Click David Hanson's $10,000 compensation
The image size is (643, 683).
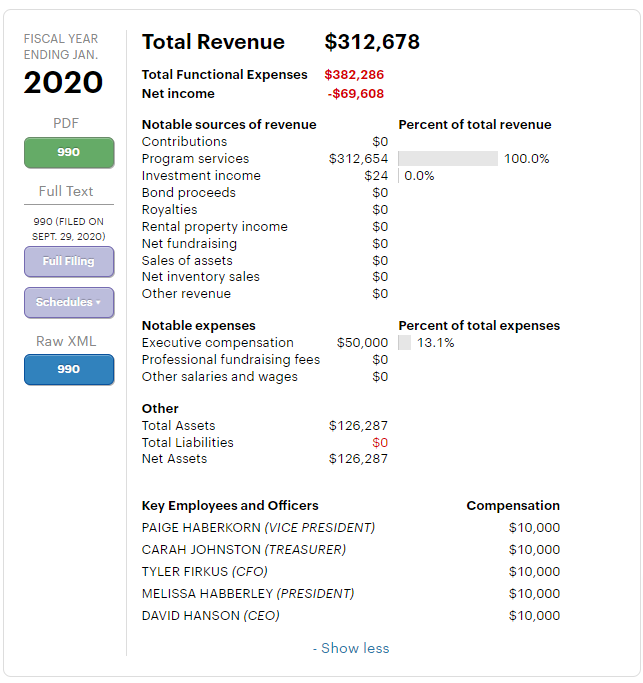(535, 616)
